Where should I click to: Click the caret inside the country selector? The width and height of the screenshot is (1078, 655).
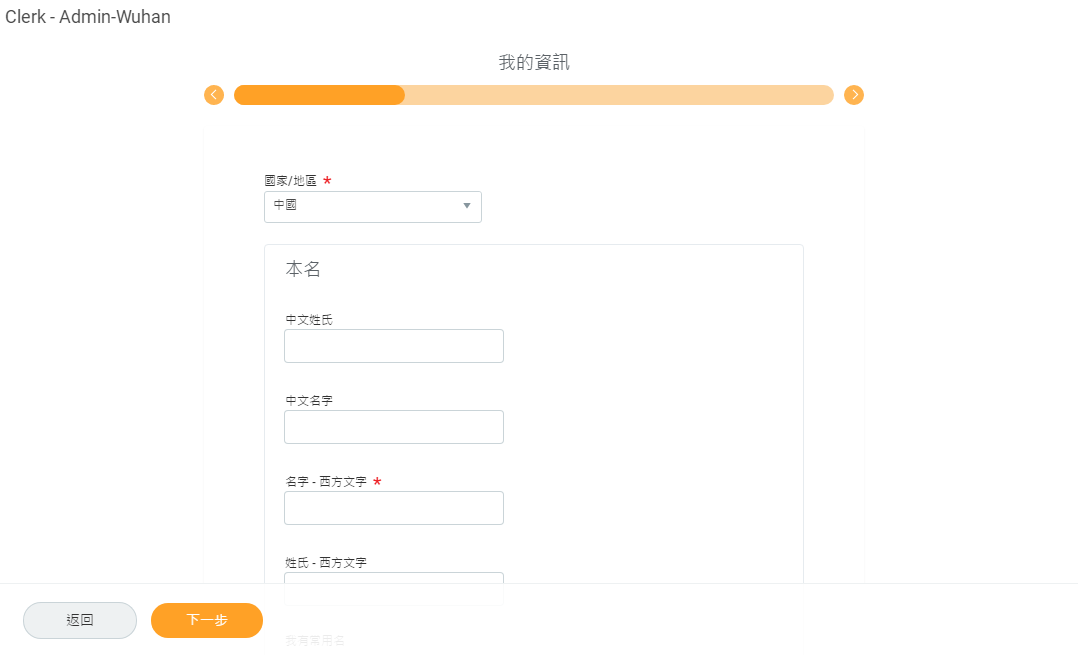click(466, 206)
